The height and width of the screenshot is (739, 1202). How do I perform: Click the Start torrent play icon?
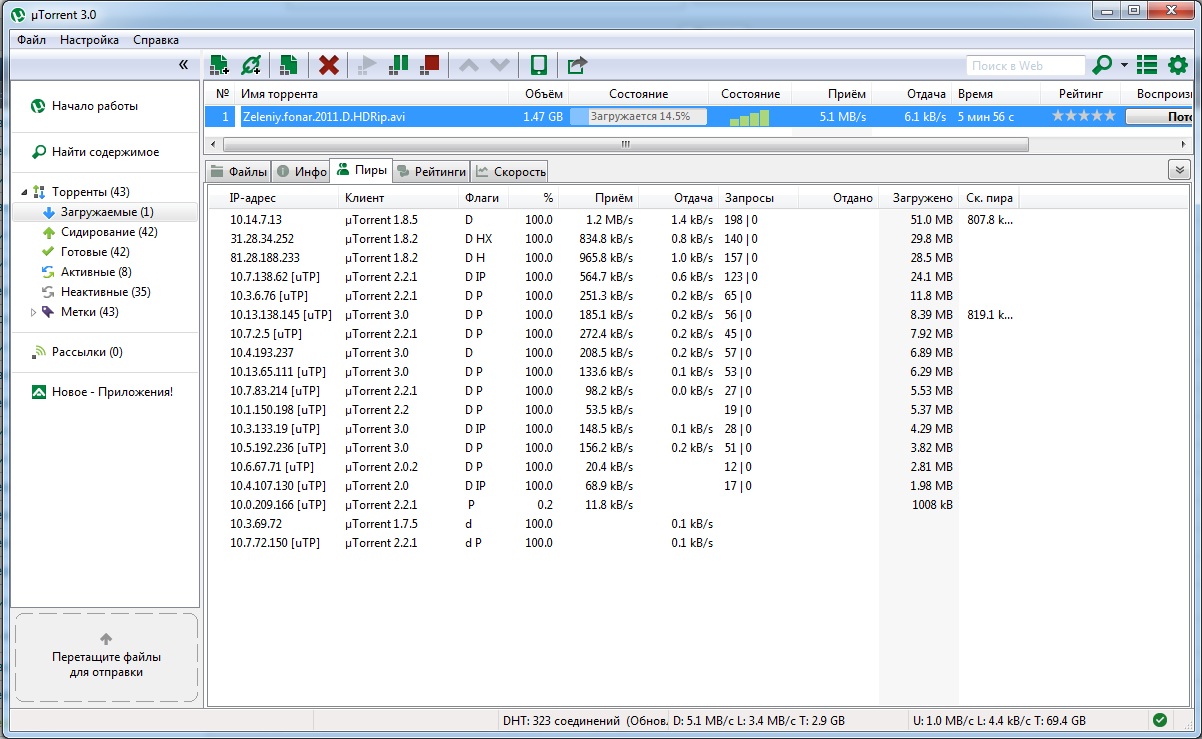click(x=367, y=65)
